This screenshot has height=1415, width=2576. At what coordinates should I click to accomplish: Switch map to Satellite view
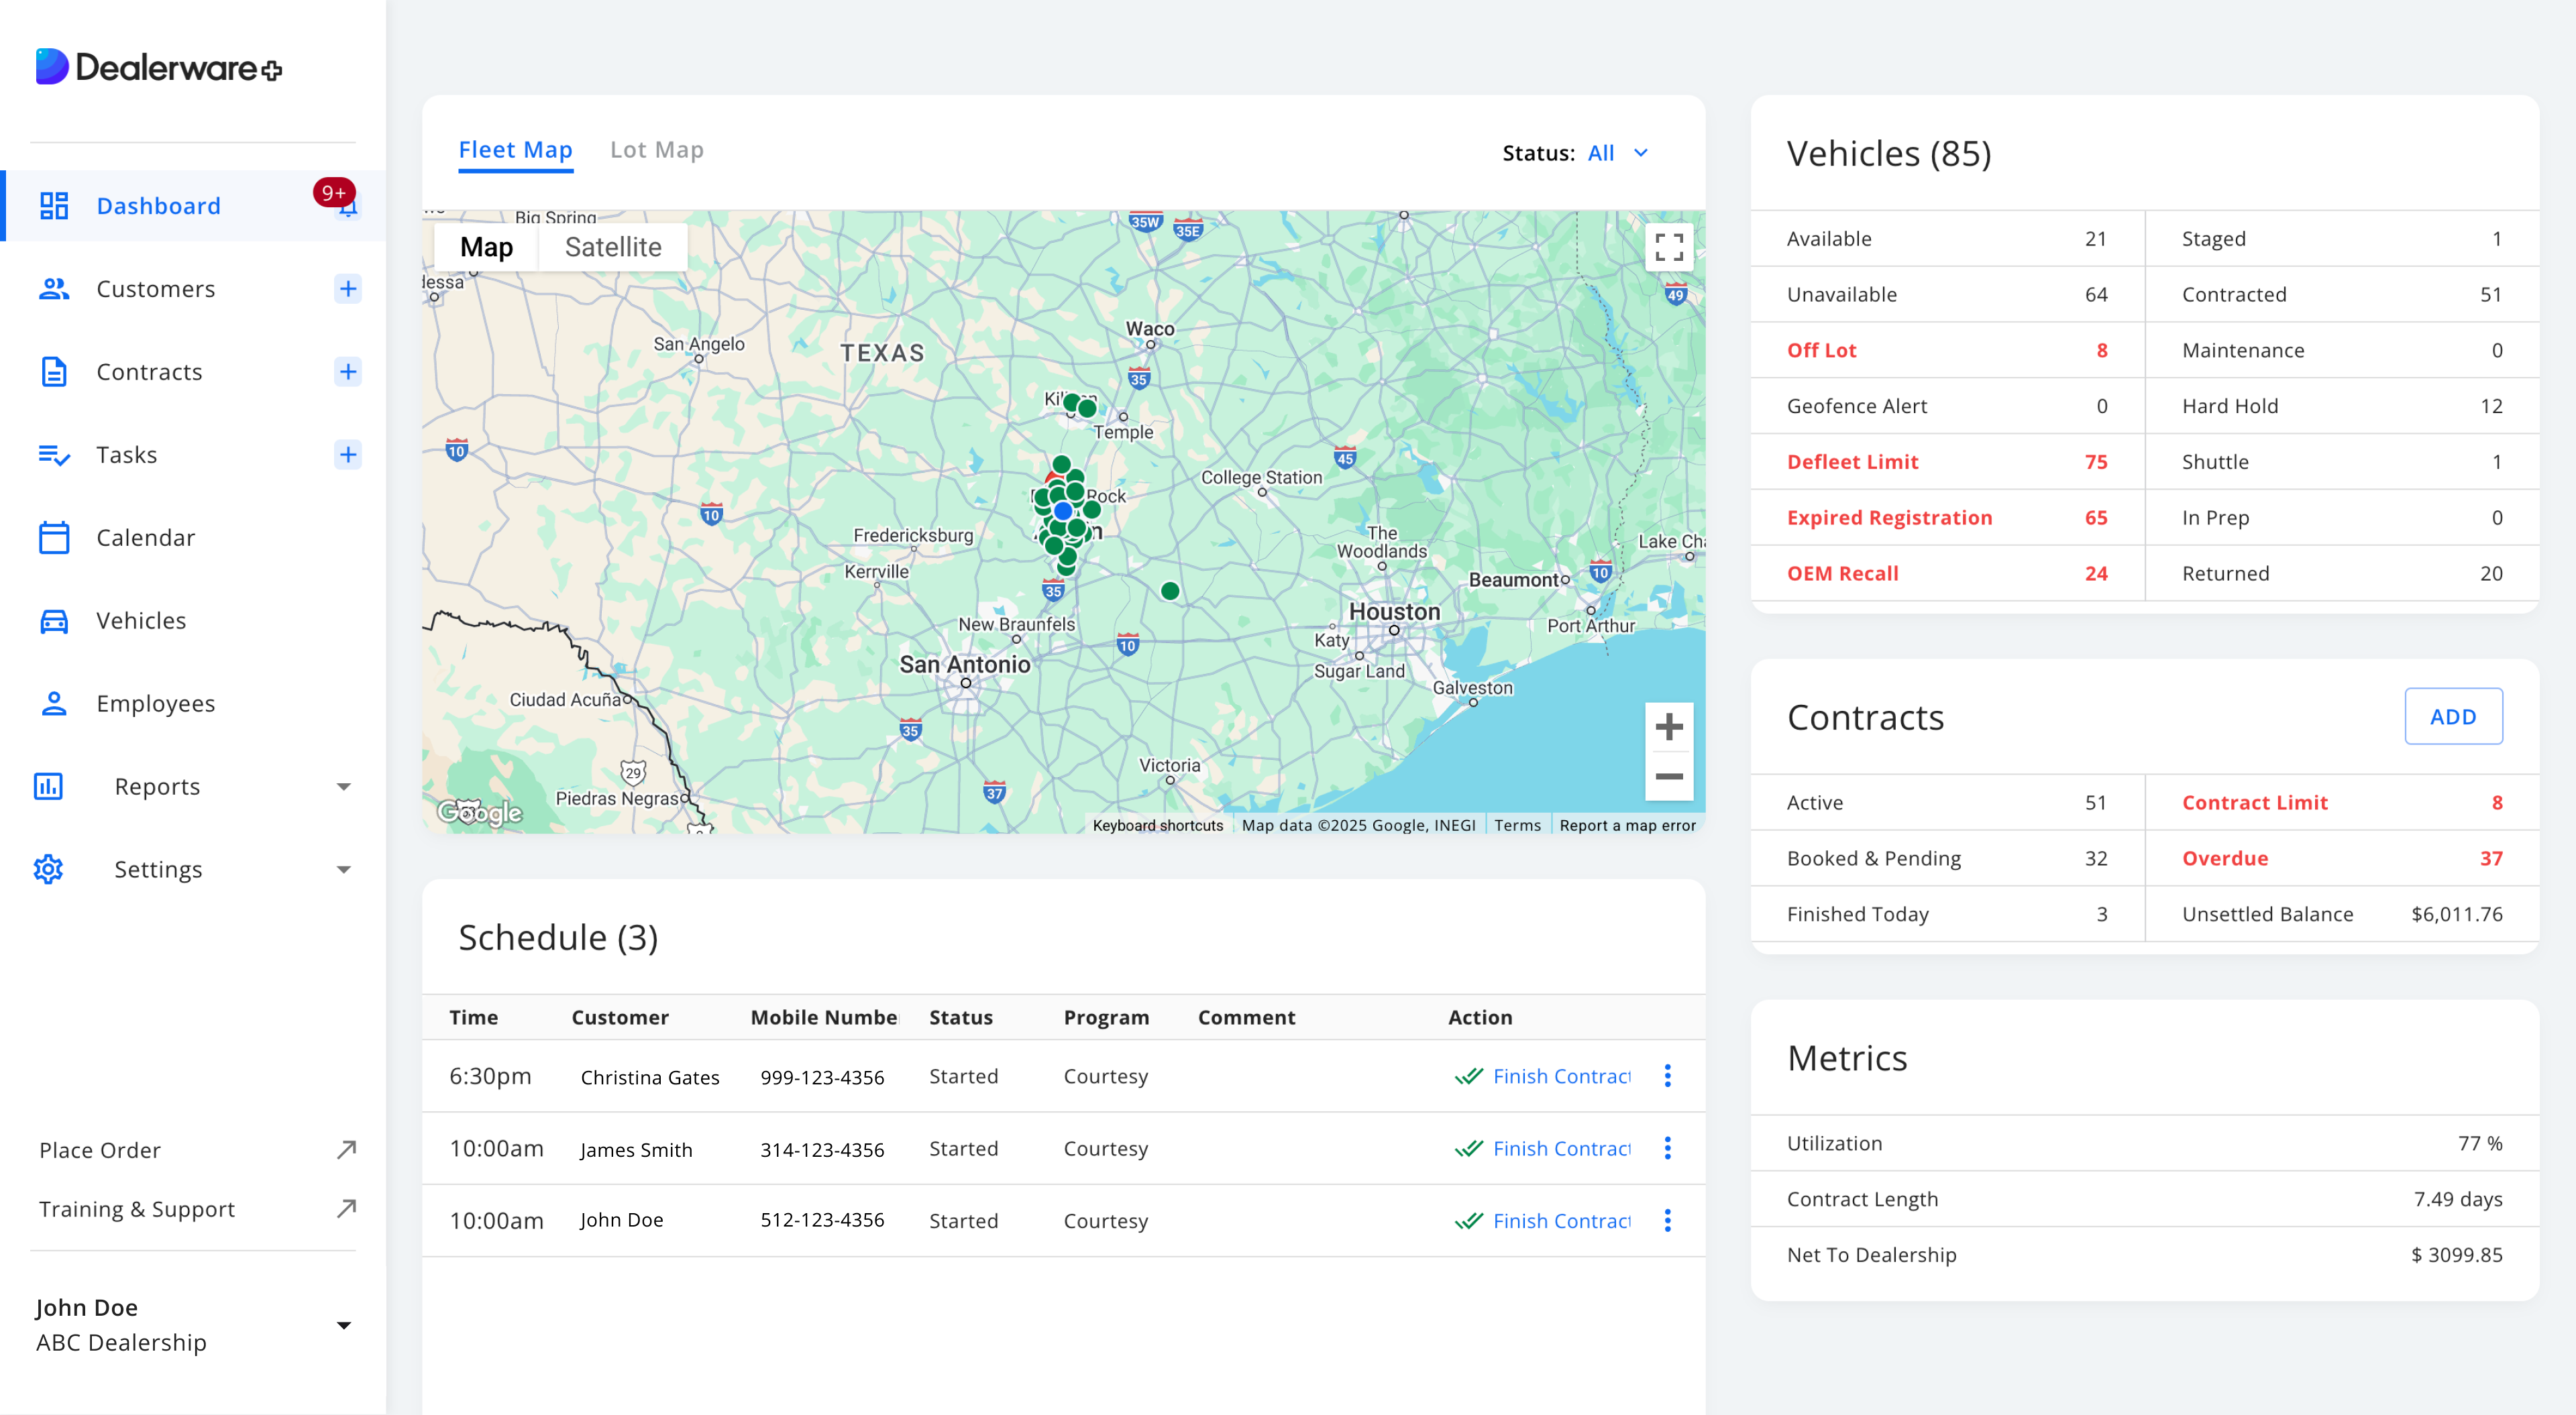point(613,246)
